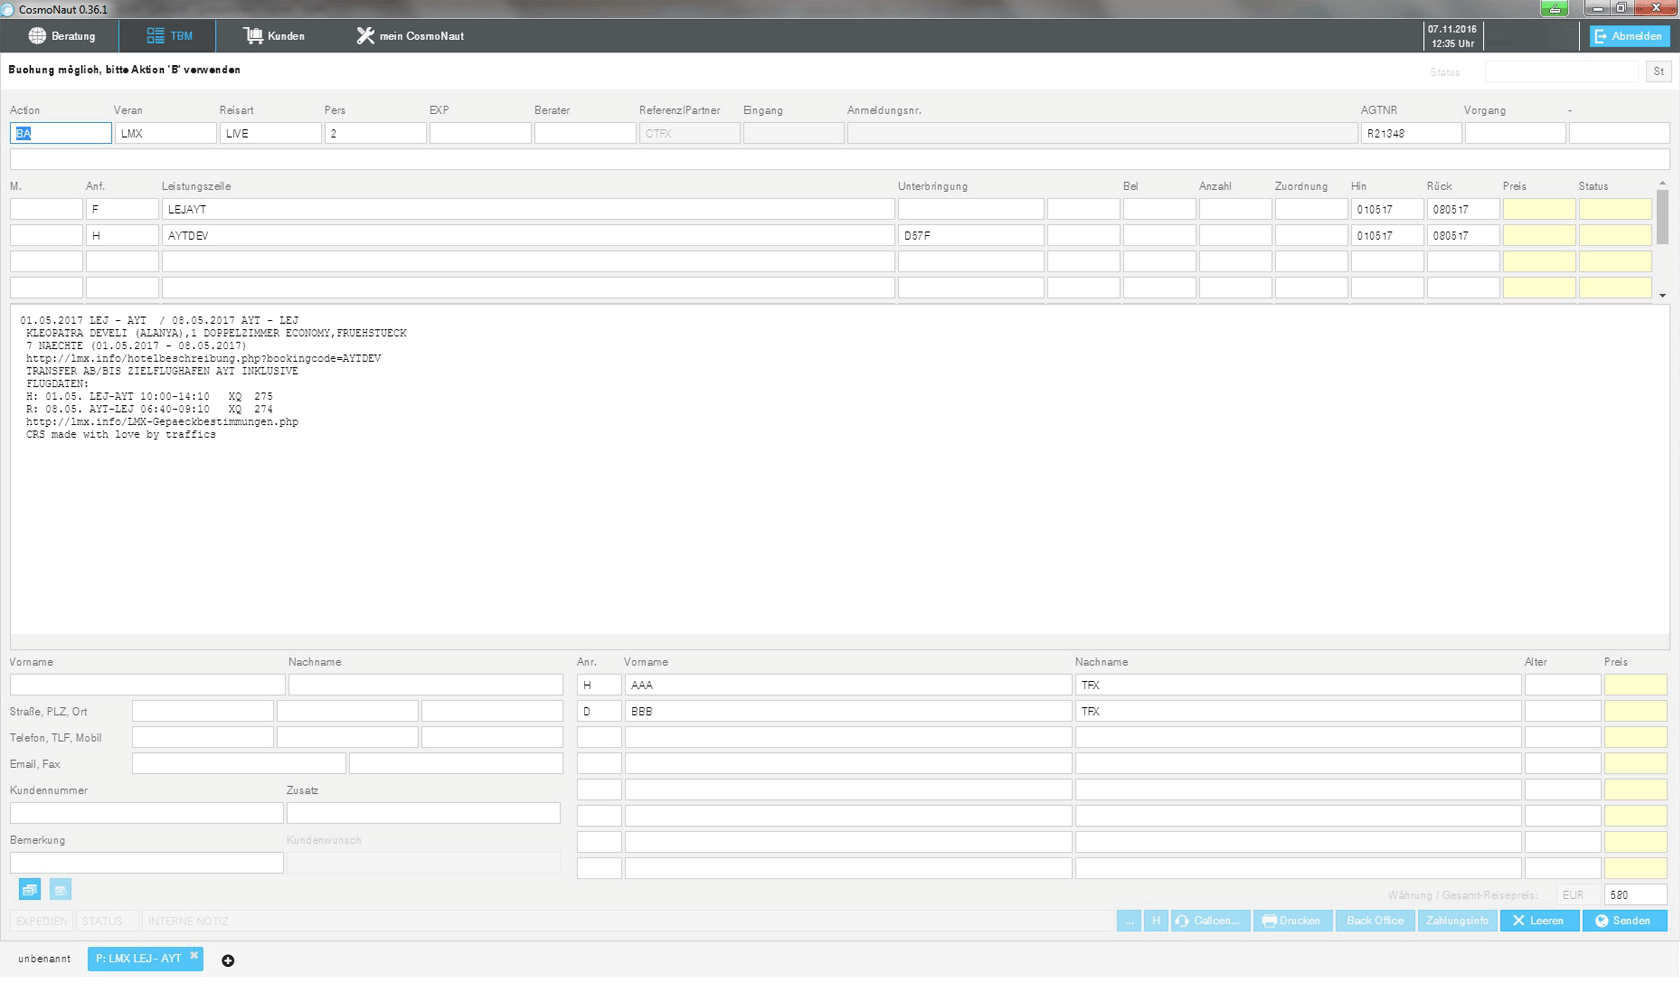Click the blue cards icon below Bemerkung

coord(30,890)
